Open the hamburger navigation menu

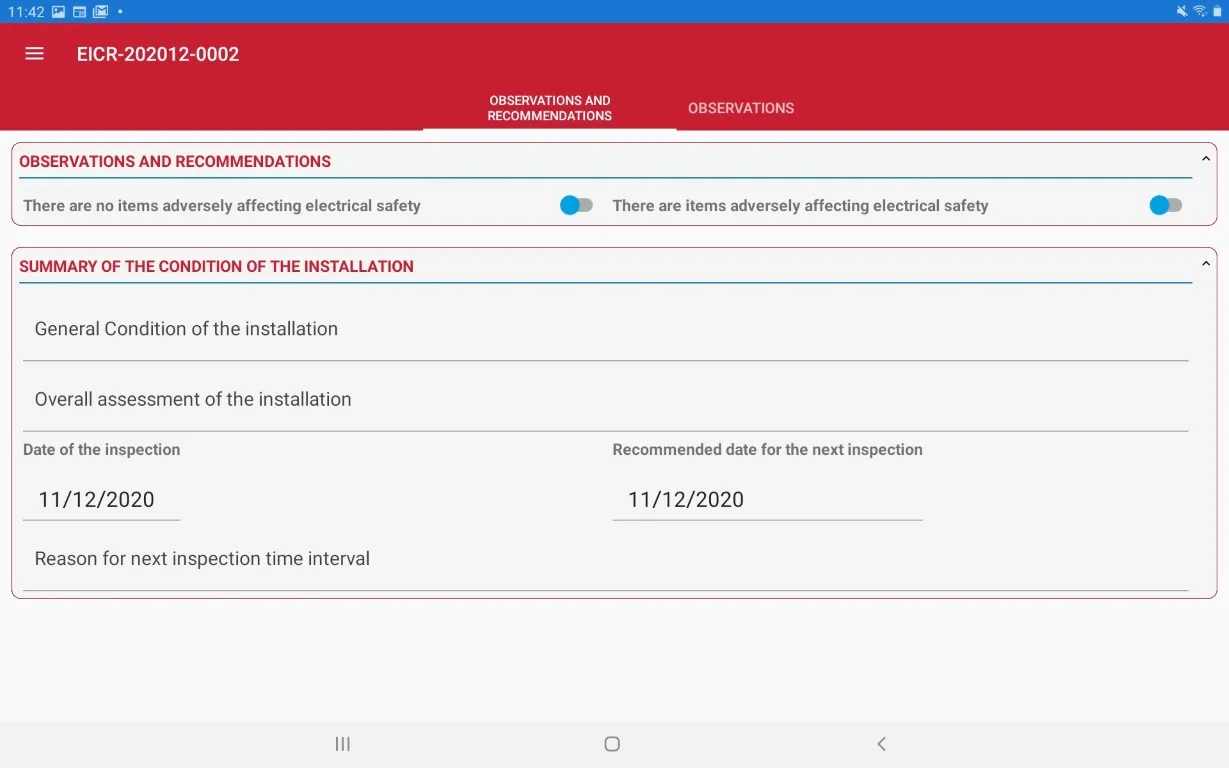34,54
